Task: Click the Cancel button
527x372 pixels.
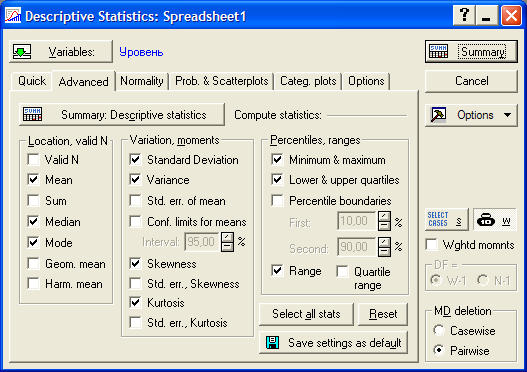Action: [x=471, y=81]
